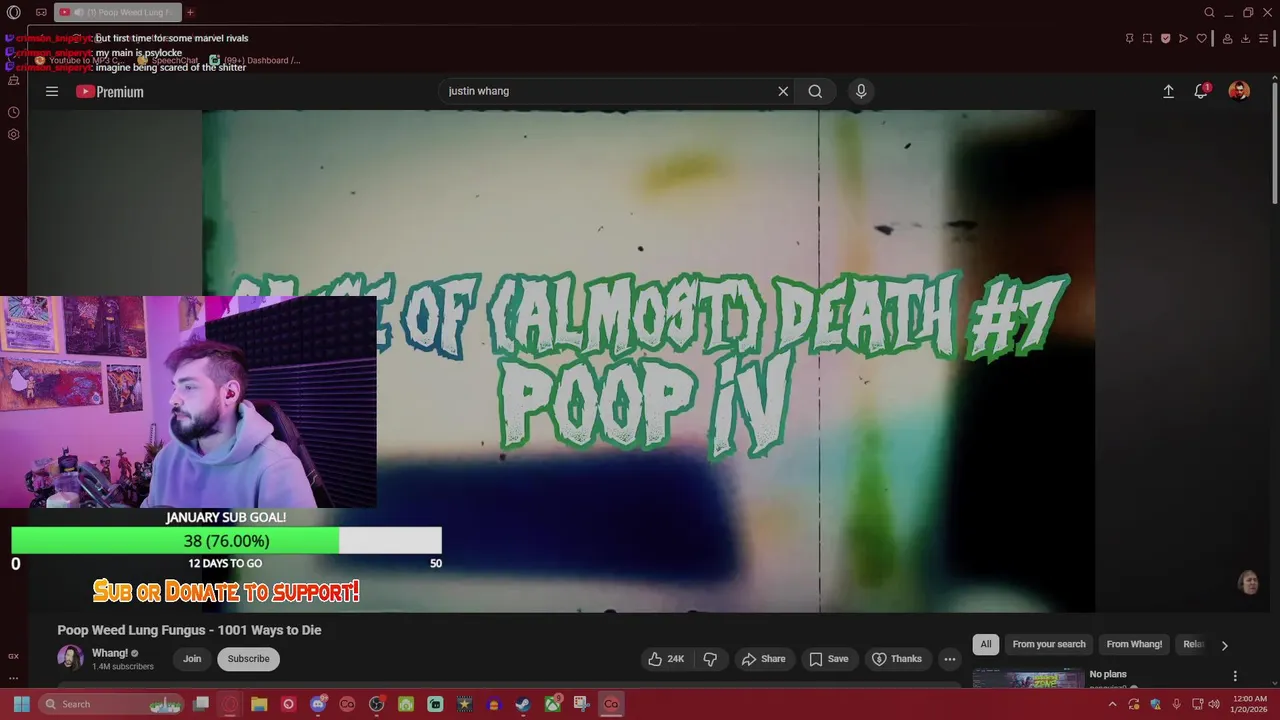The height and width of the screenshot is (720, 1280).
Task: Clear the search box with the X
Action: point(783,91)
